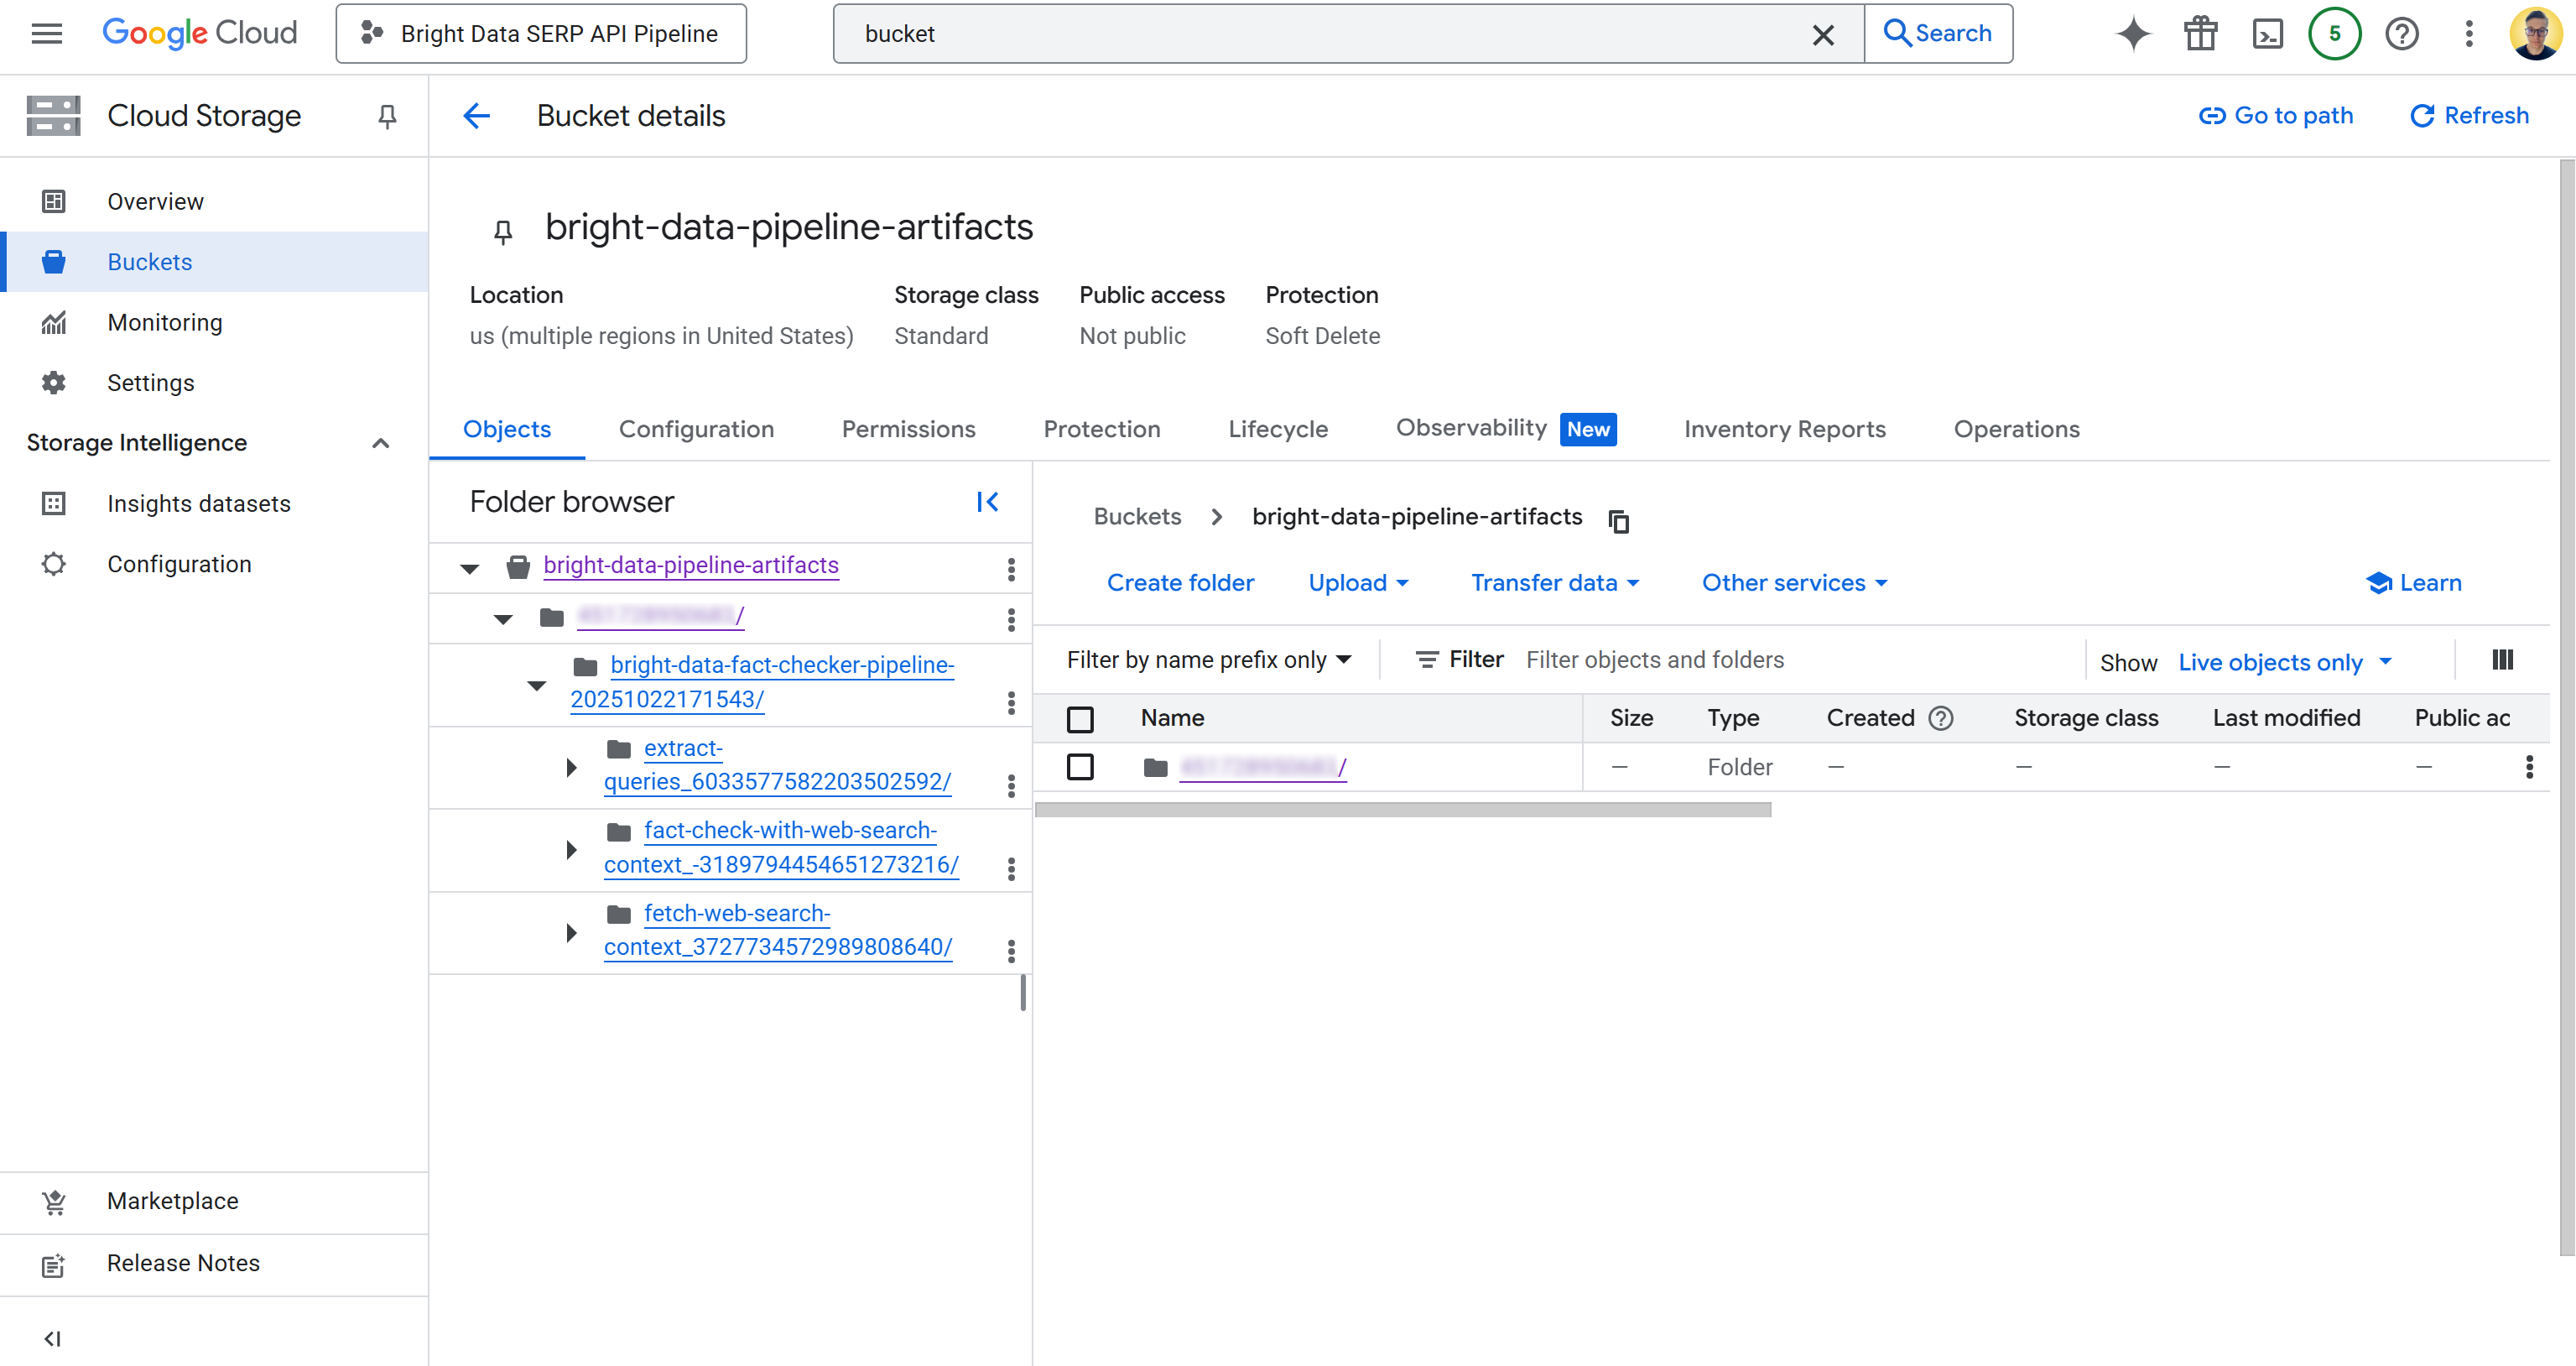The width and height of the screenshot is (2576, 1366).
Task: Collapse Storage Intelligence section
Action: [x=380, y=443]
